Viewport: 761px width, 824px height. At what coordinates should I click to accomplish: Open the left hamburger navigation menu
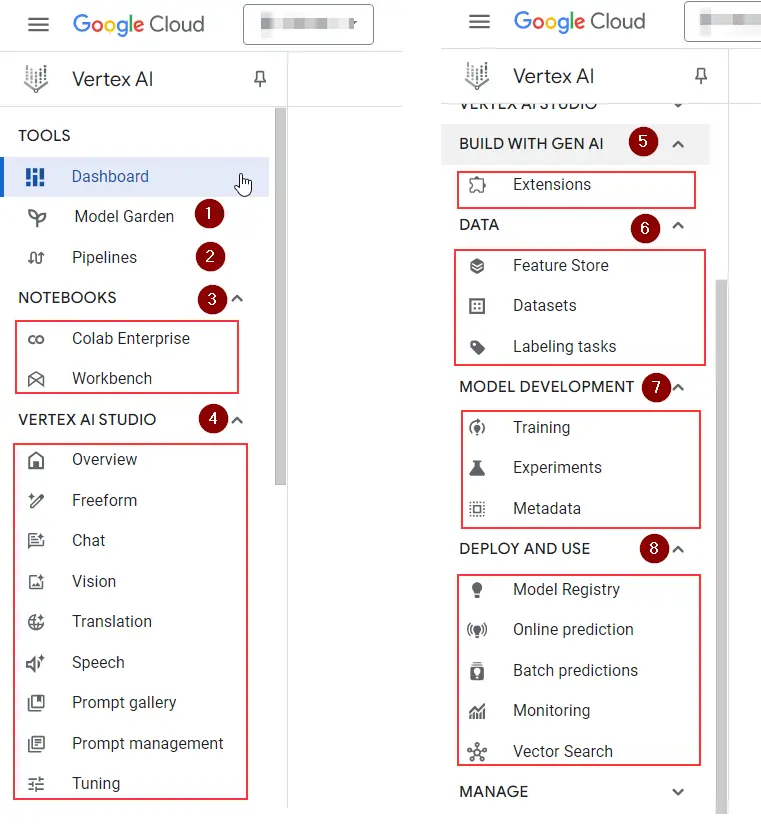pyautogui.click(x=38, y=24)
